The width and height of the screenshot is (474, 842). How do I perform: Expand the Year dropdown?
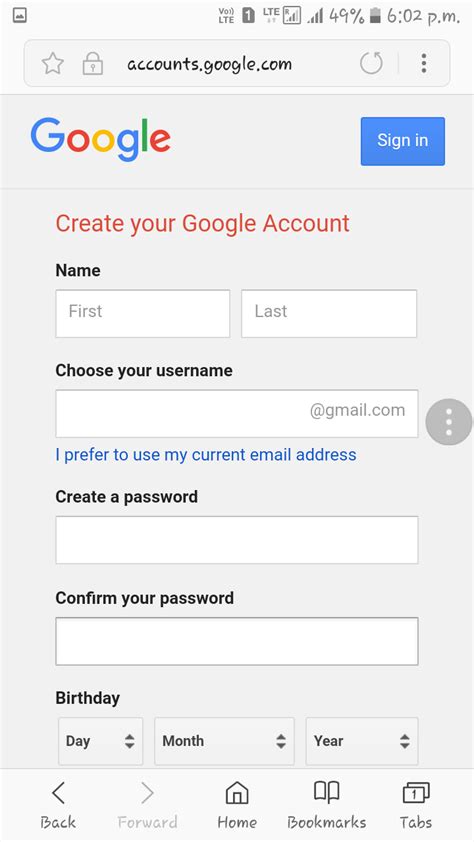point(362,741)
